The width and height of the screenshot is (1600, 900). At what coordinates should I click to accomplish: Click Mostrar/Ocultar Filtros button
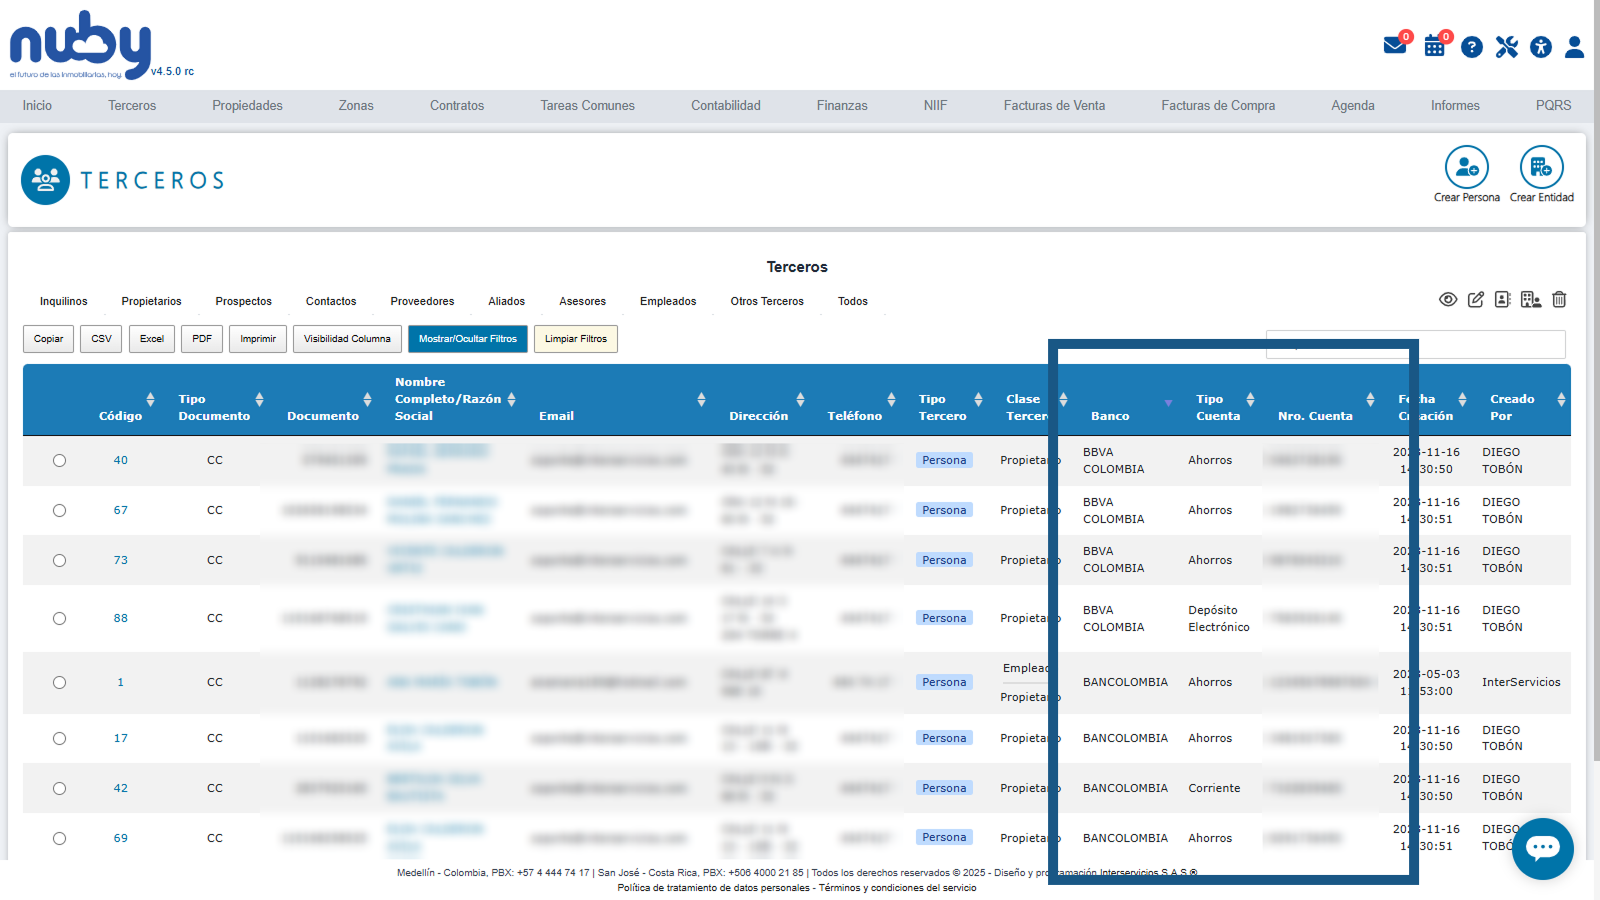(468, 339)
